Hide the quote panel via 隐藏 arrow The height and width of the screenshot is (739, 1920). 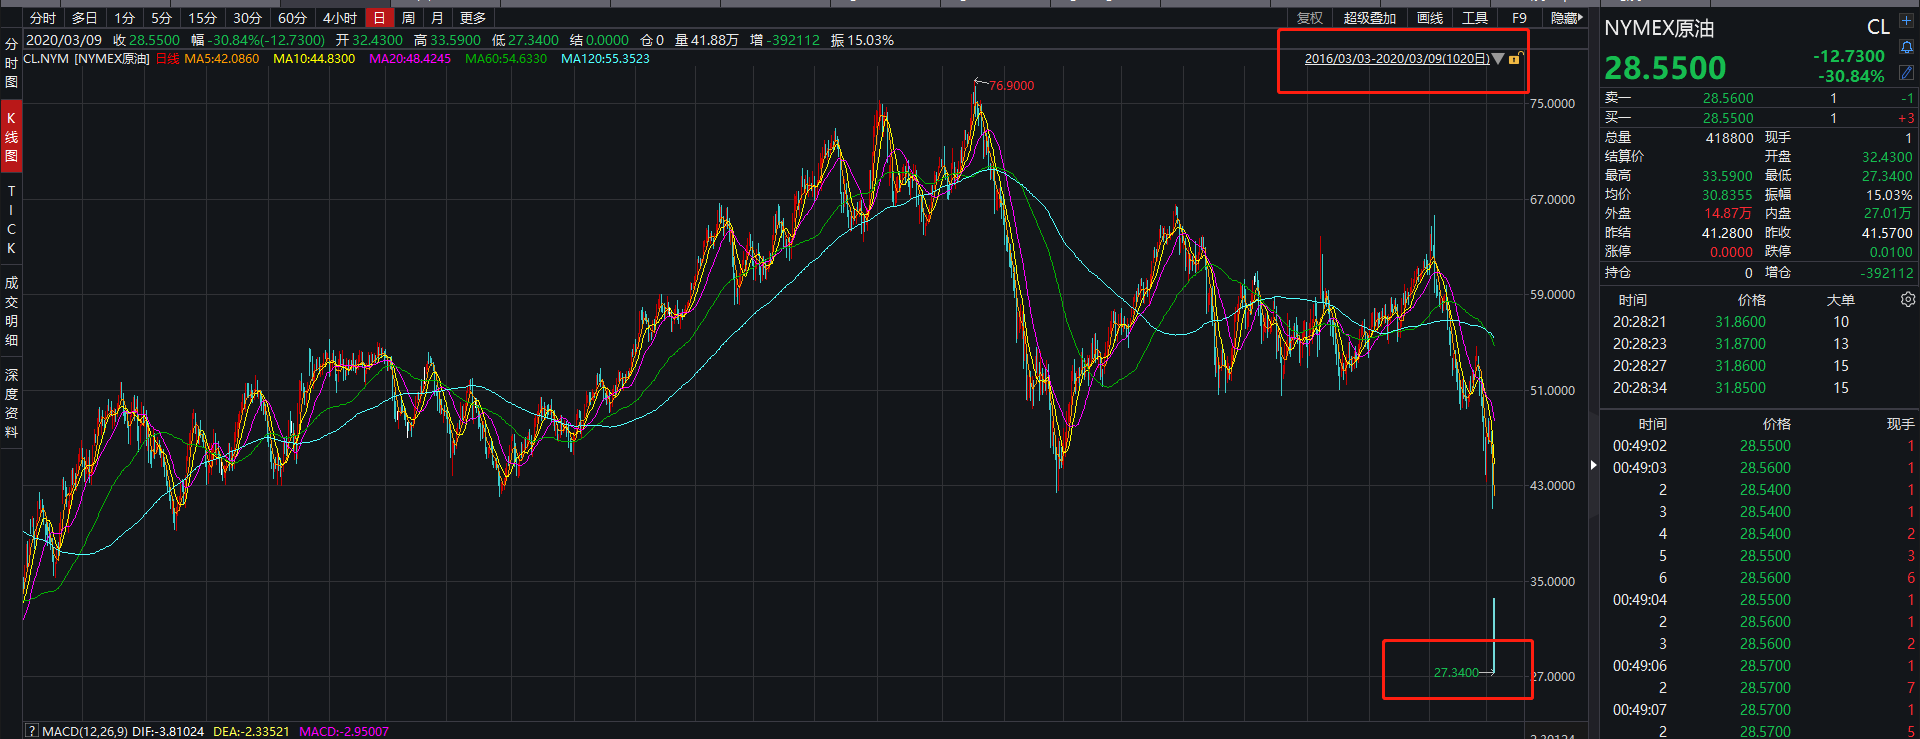pyautogui.click(x=1566, y=18)
